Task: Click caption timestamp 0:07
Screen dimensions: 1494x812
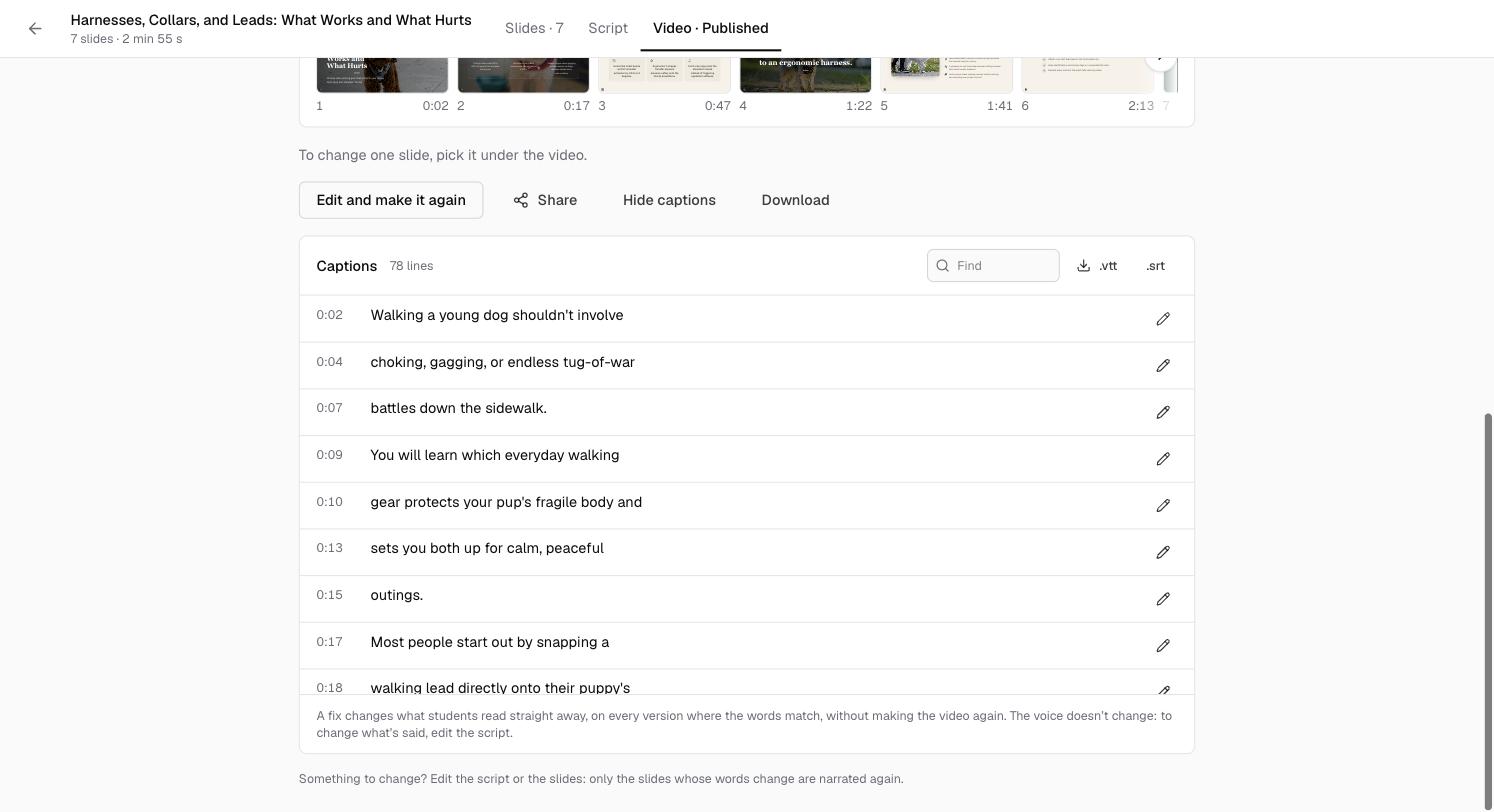Action: click(x=329, y=408)
